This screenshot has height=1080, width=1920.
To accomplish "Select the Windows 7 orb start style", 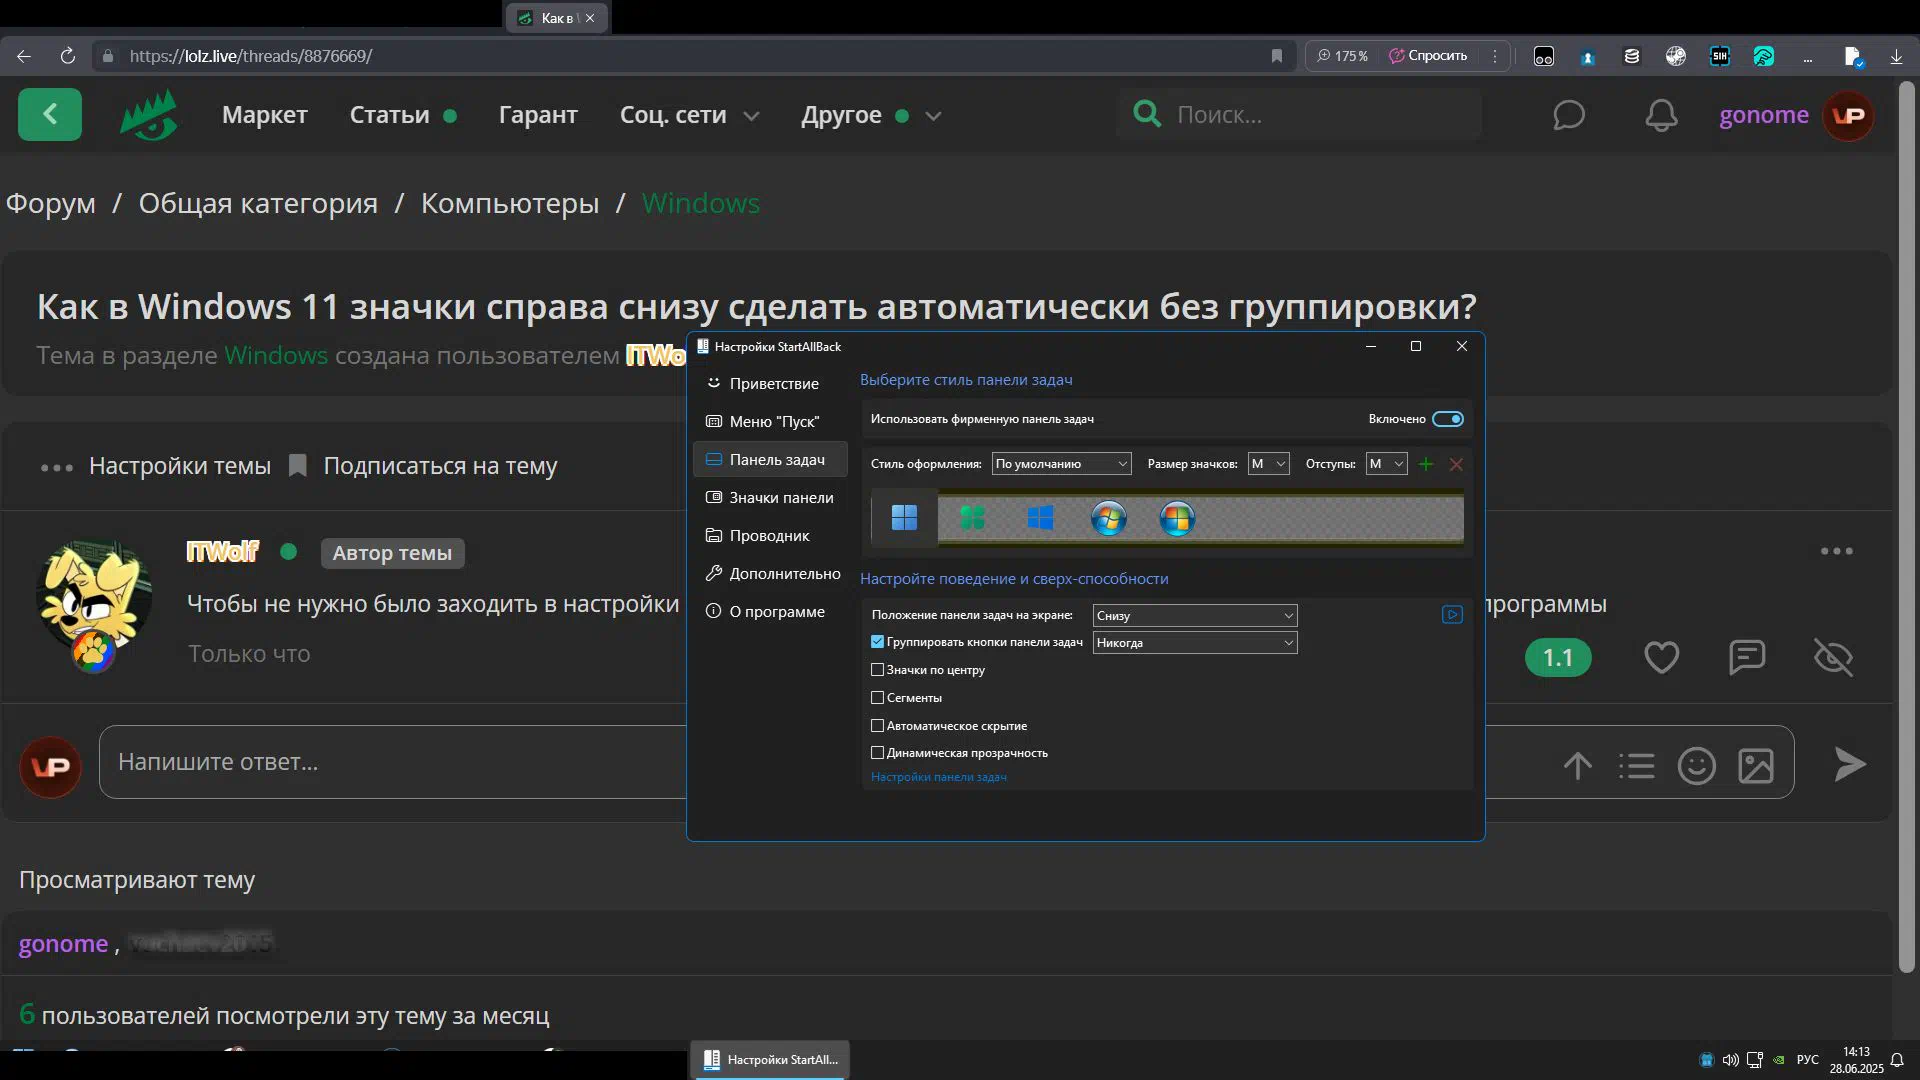I will pos(1108,518).
